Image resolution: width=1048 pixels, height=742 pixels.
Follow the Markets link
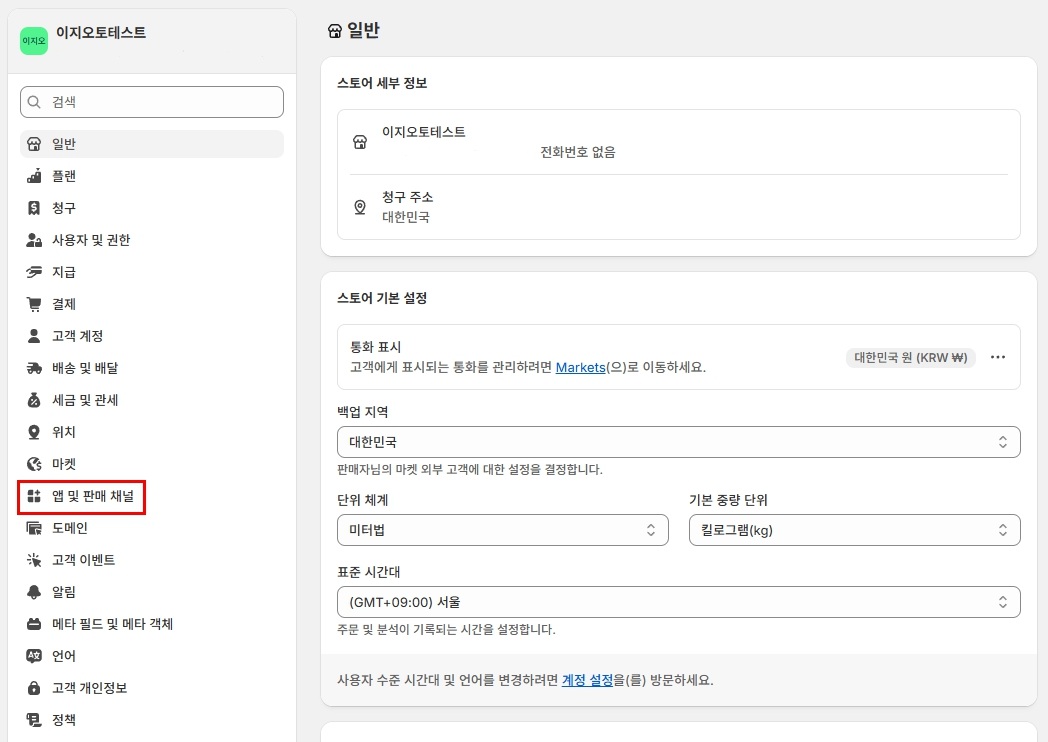tap(580, 367)
